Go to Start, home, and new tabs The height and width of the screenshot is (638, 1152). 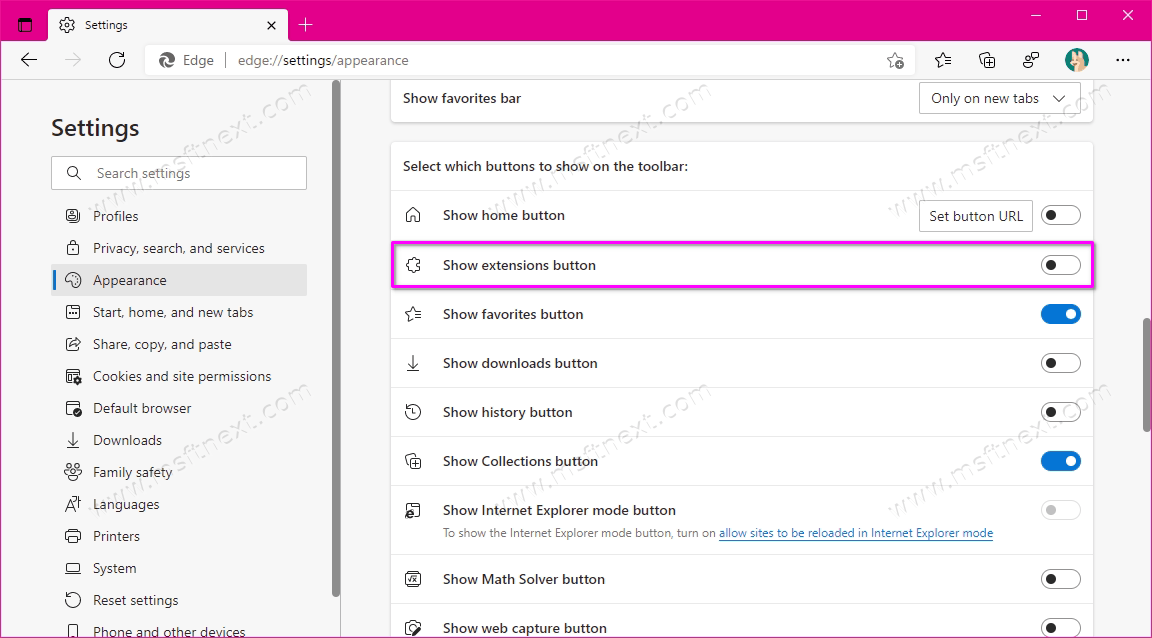172,312
